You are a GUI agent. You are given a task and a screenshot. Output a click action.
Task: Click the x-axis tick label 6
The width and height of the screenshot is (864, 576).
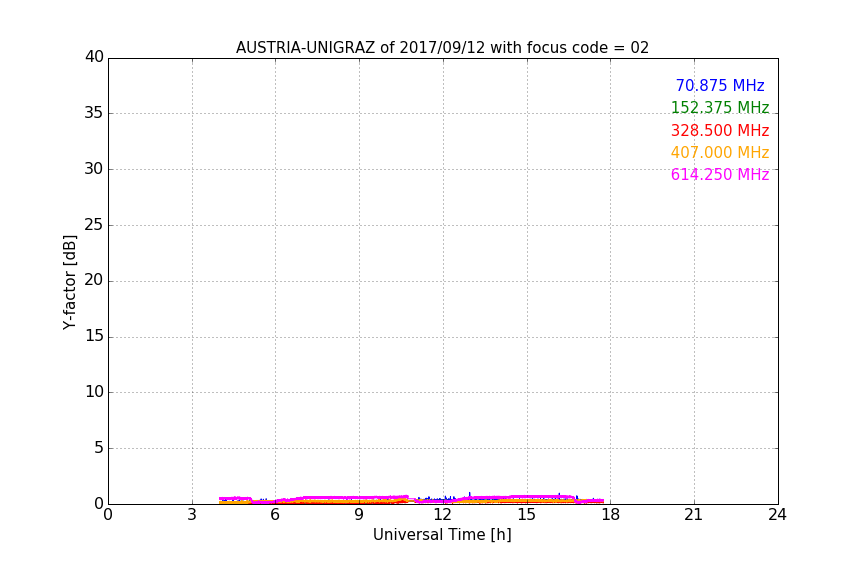(x=275, y=515)
